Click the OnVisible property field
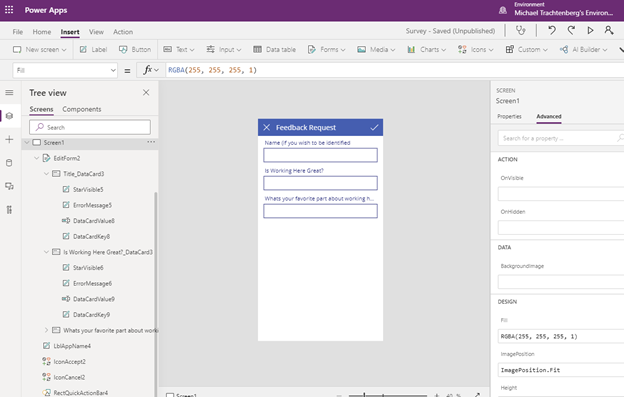Viewport: 624px width, 397px height. pos(561,194)
